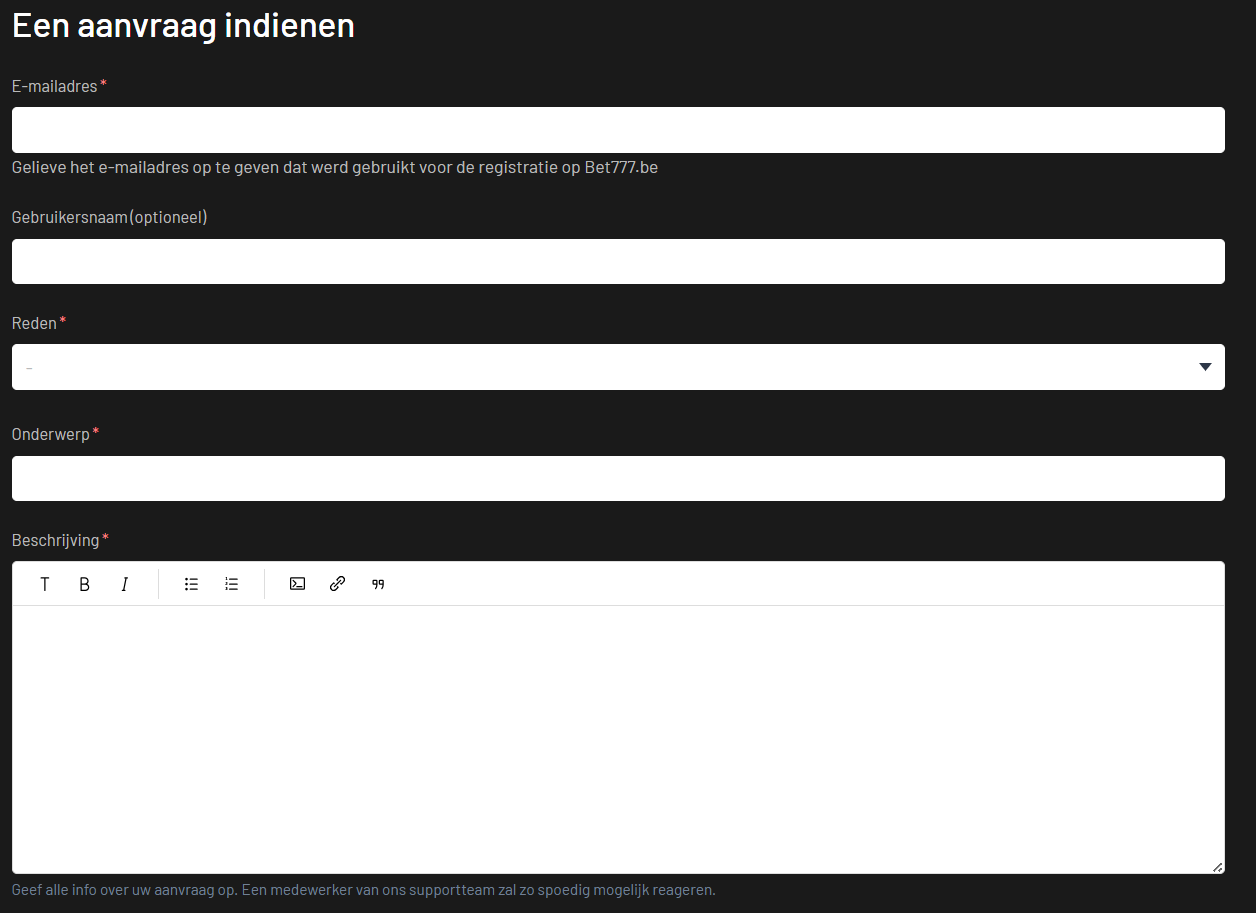Open the text style (T) formatting option

45,584
